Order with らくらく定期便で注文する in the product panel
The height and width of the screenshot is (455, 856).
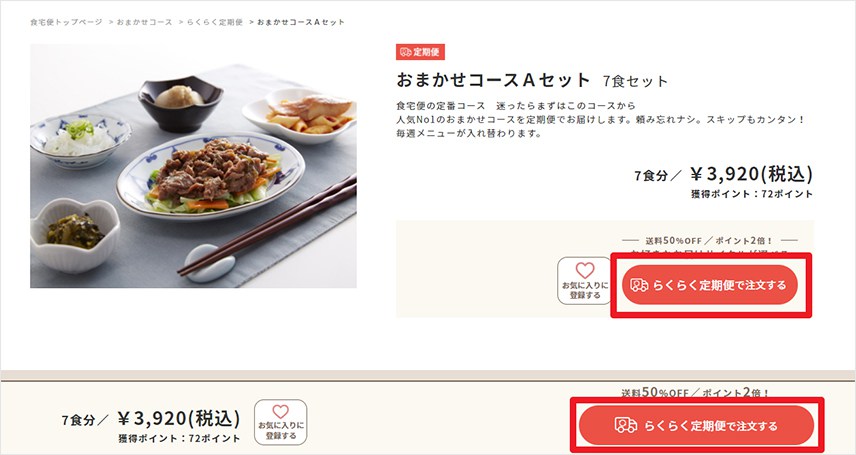710,285
